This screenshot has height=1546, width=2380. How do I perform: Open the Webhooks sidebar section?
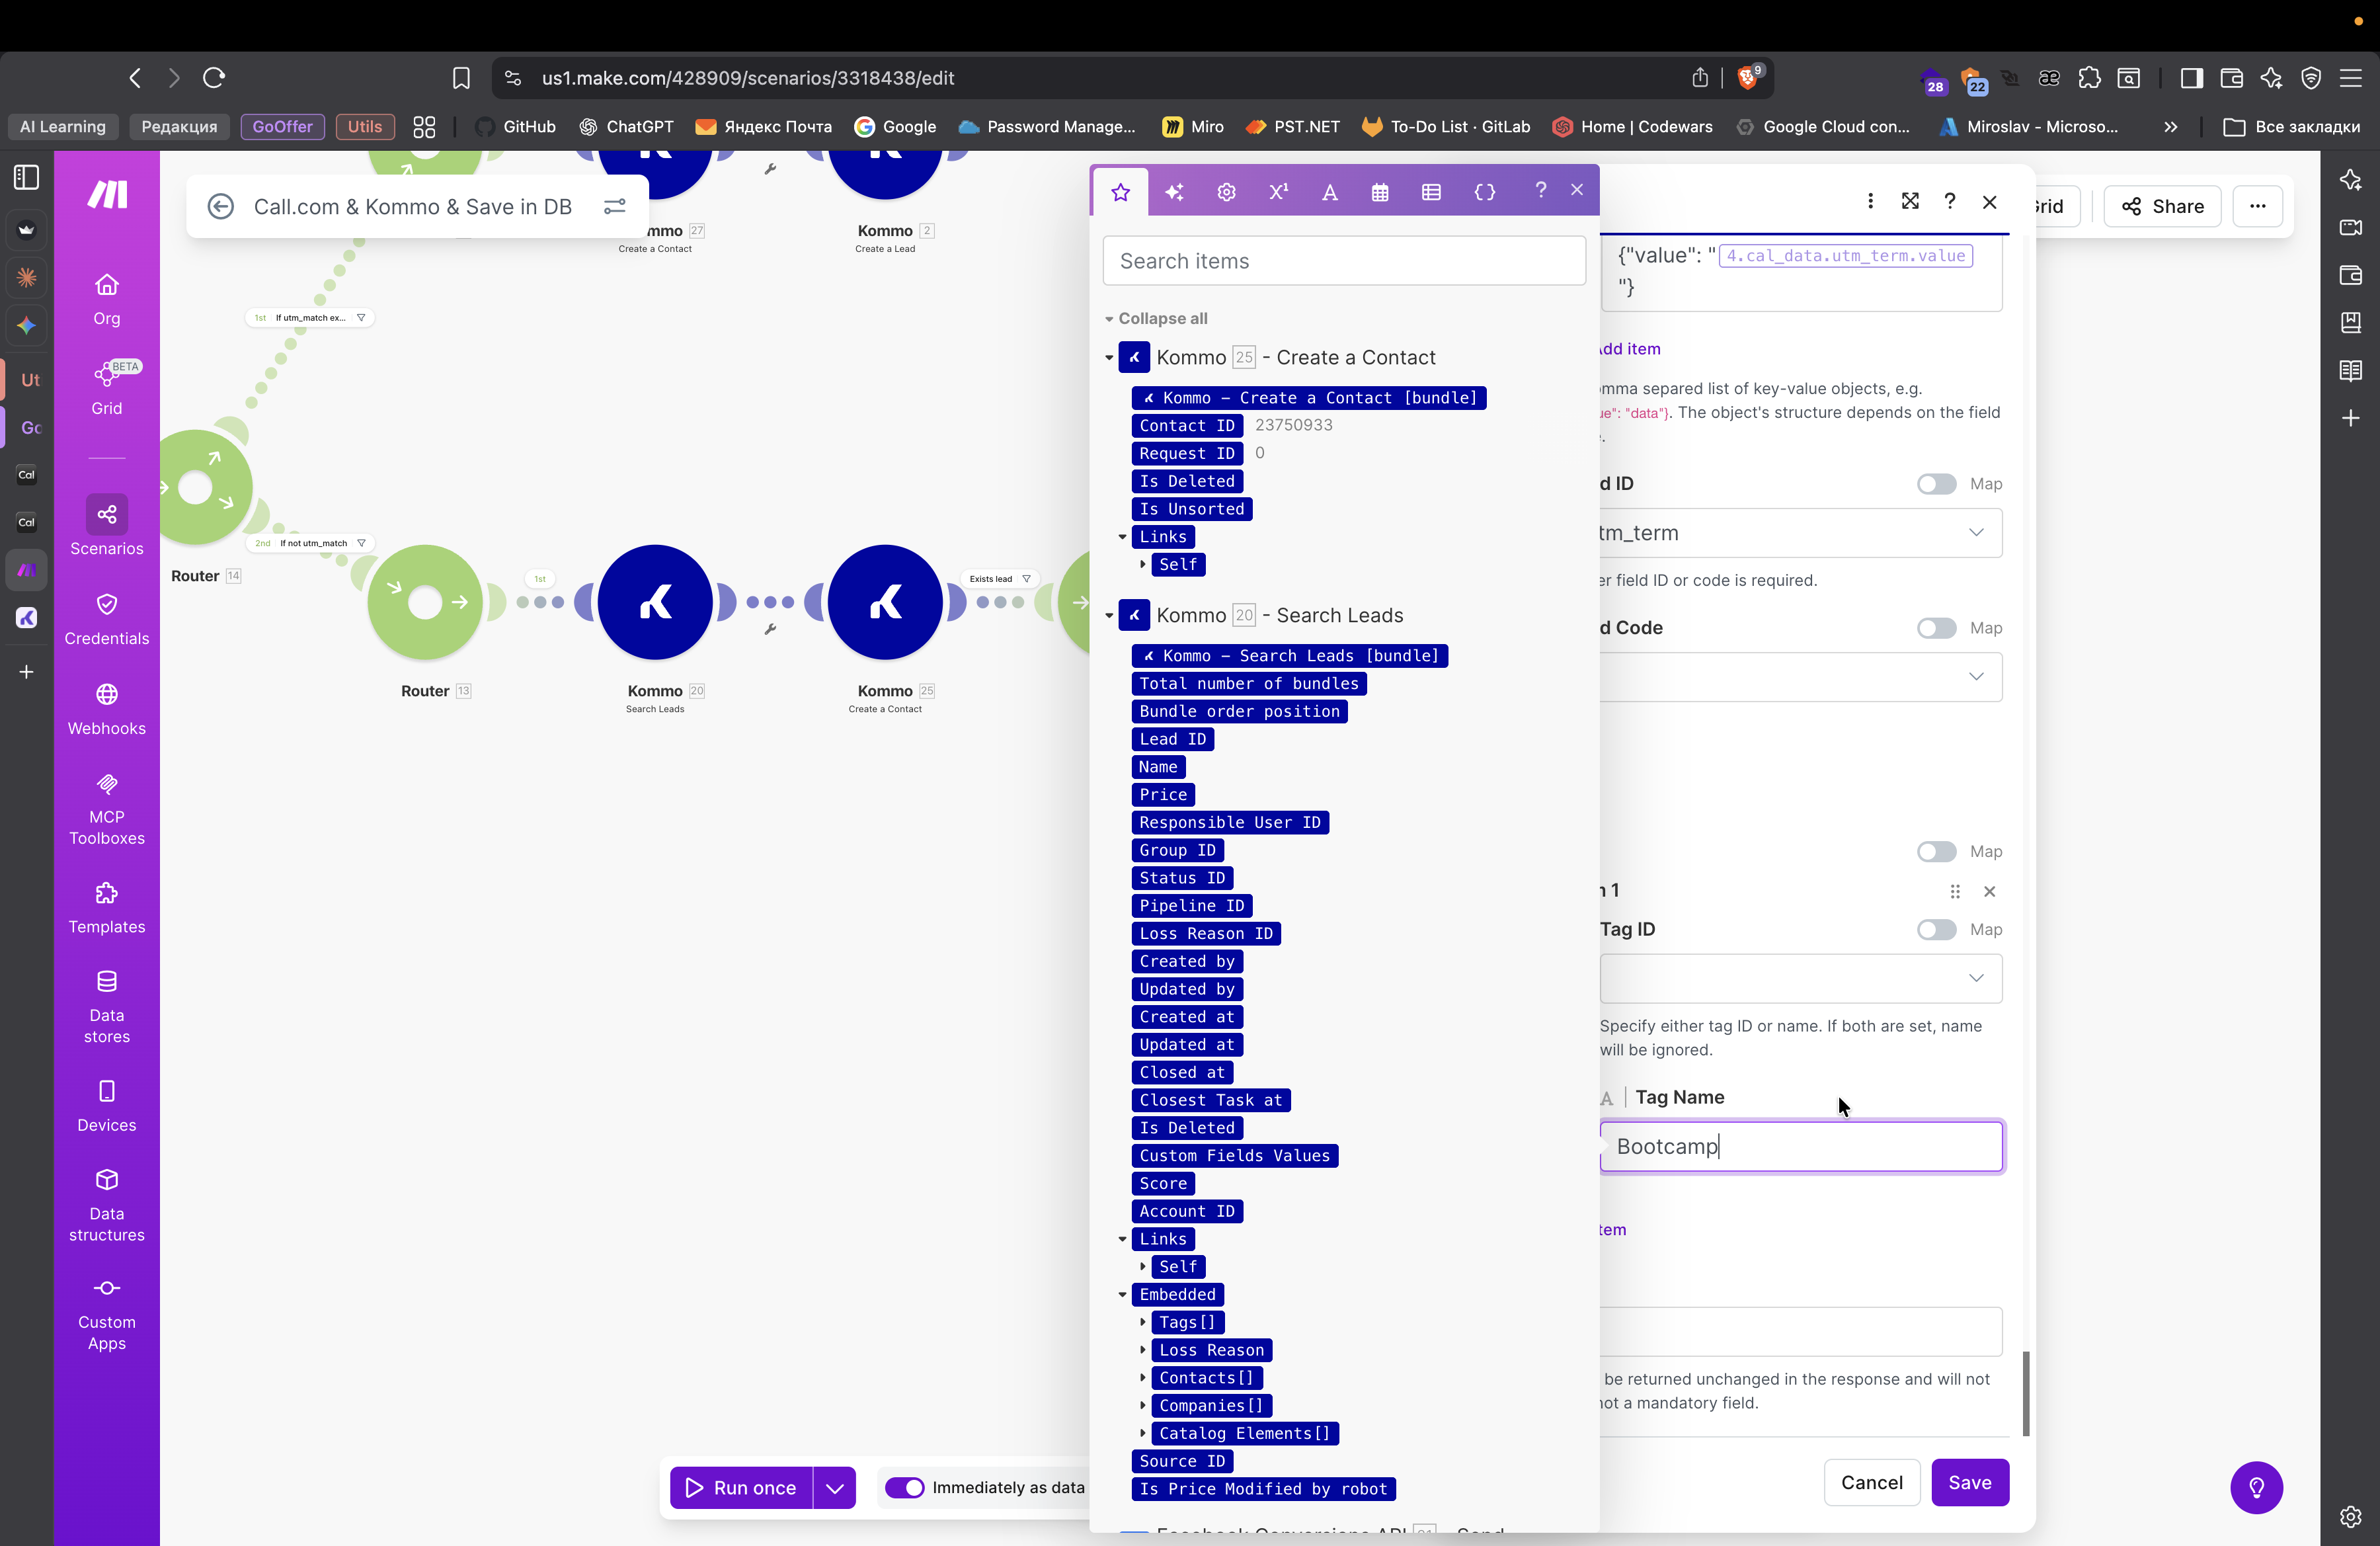(x=106, y=708)
